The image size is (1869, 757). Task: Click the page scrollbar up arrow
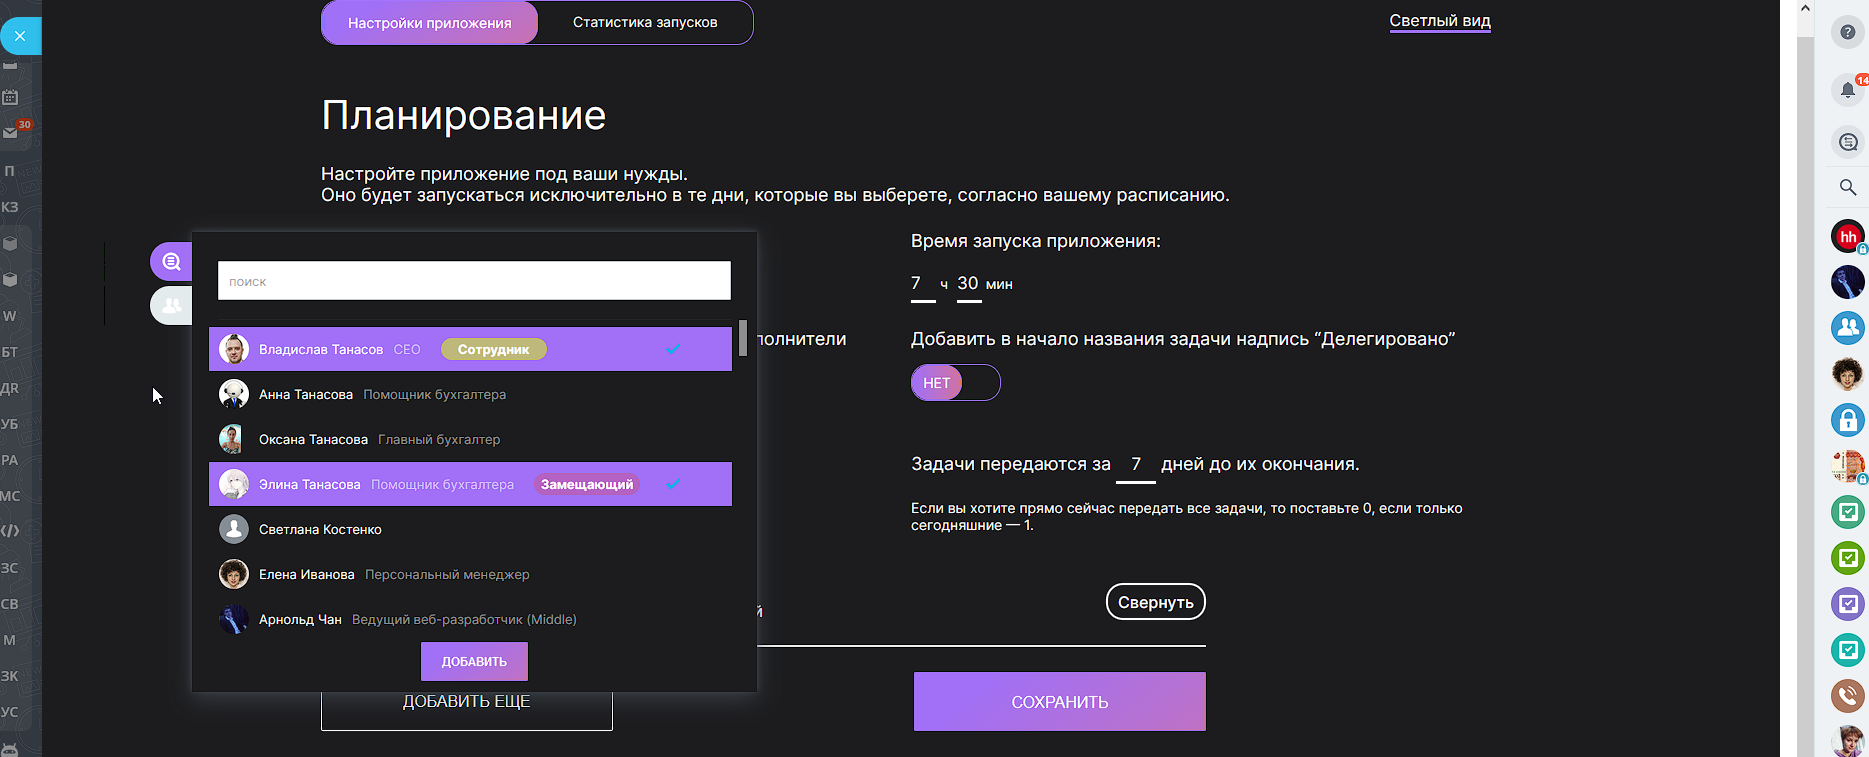1805,8
